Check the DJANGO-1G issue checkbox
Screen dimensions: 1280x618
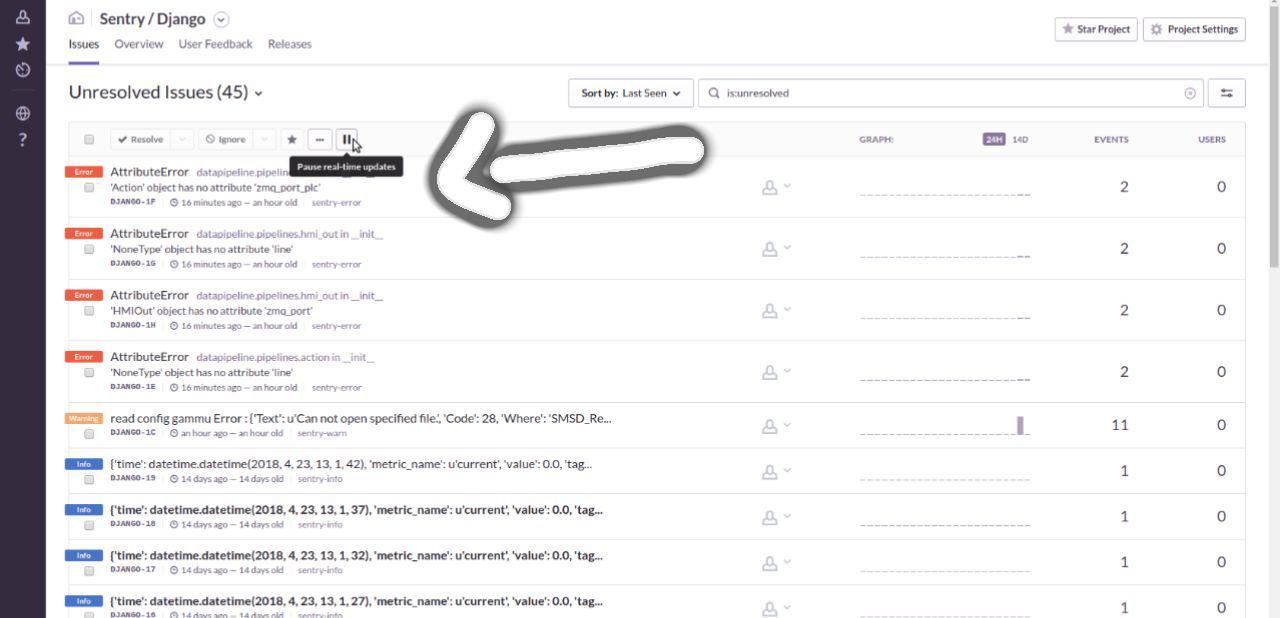(89, 249)
